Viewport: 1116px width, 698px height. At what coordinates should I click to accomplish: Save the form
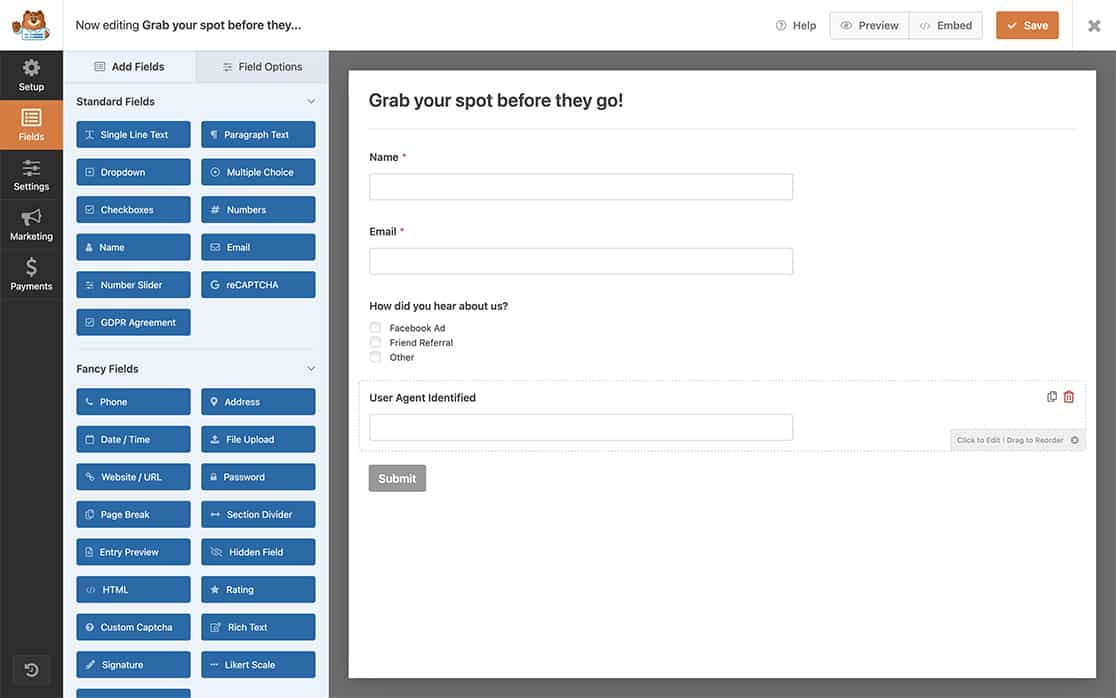click(x=1027, y=25)
